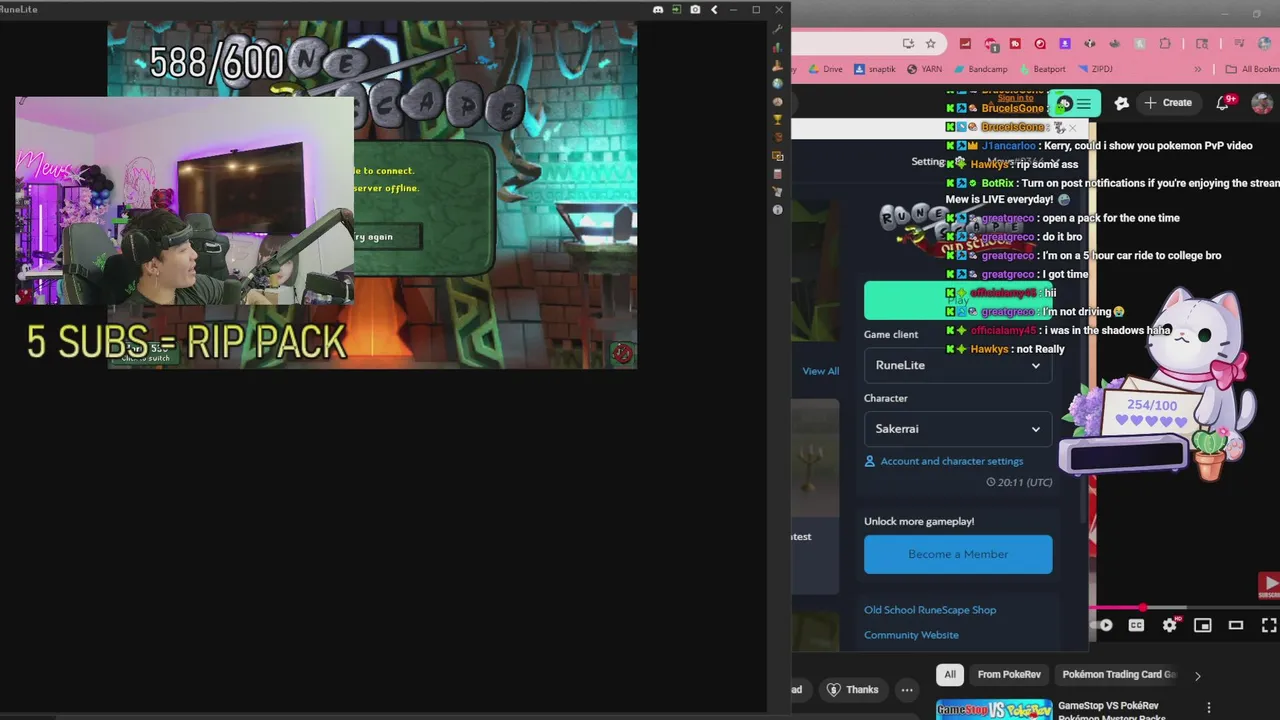Select the Pokémon Trading Card Game chip
This screenshot has width=1280, height=720.
(x=1119, y=675)
